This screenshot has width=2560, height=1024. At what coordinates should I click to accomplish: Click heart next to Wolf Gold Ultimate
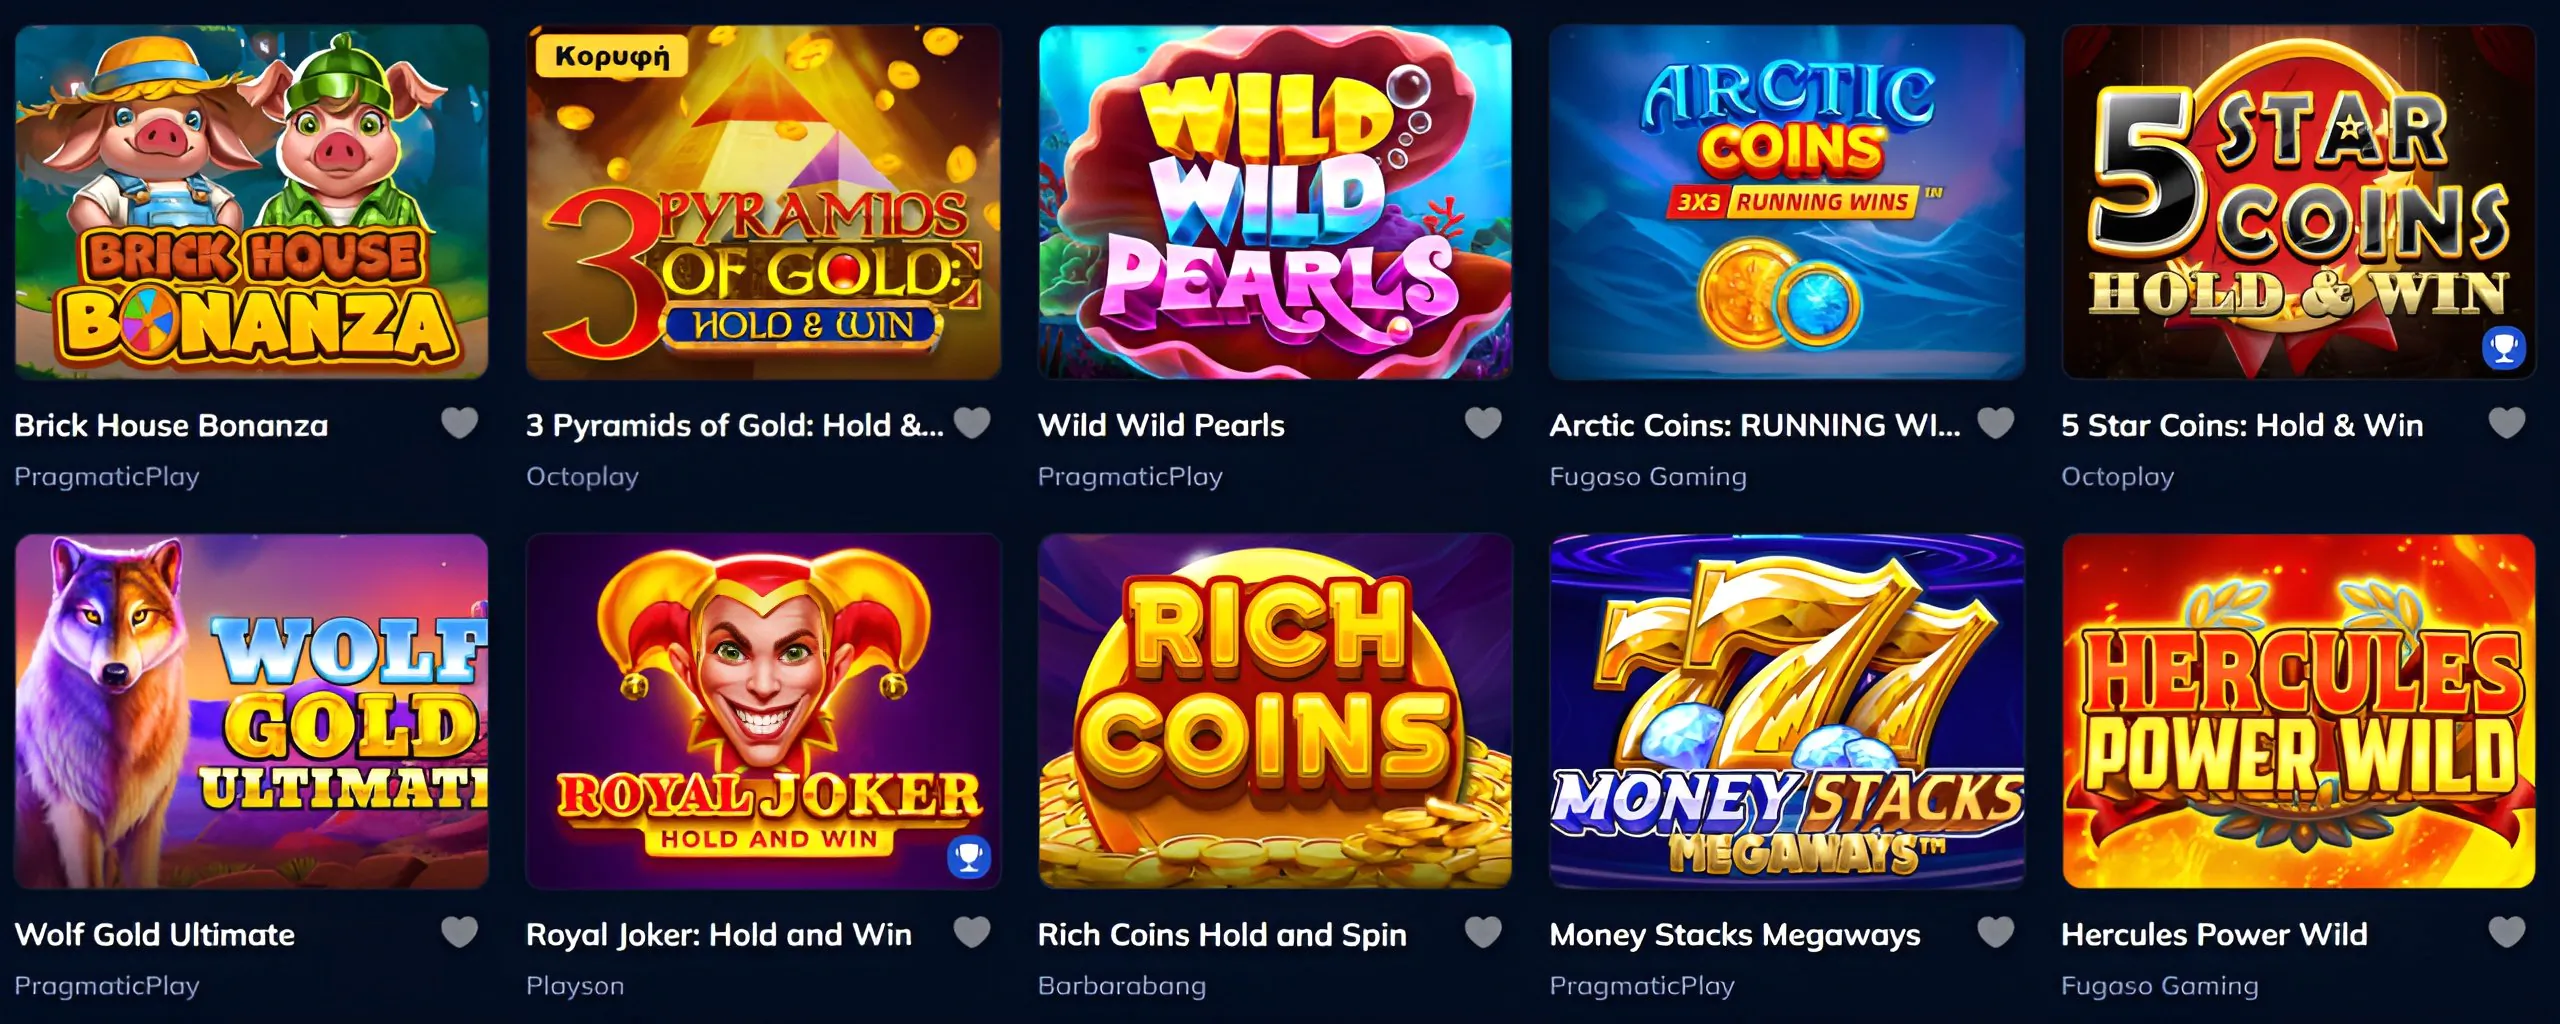click(x=460, y=933)
